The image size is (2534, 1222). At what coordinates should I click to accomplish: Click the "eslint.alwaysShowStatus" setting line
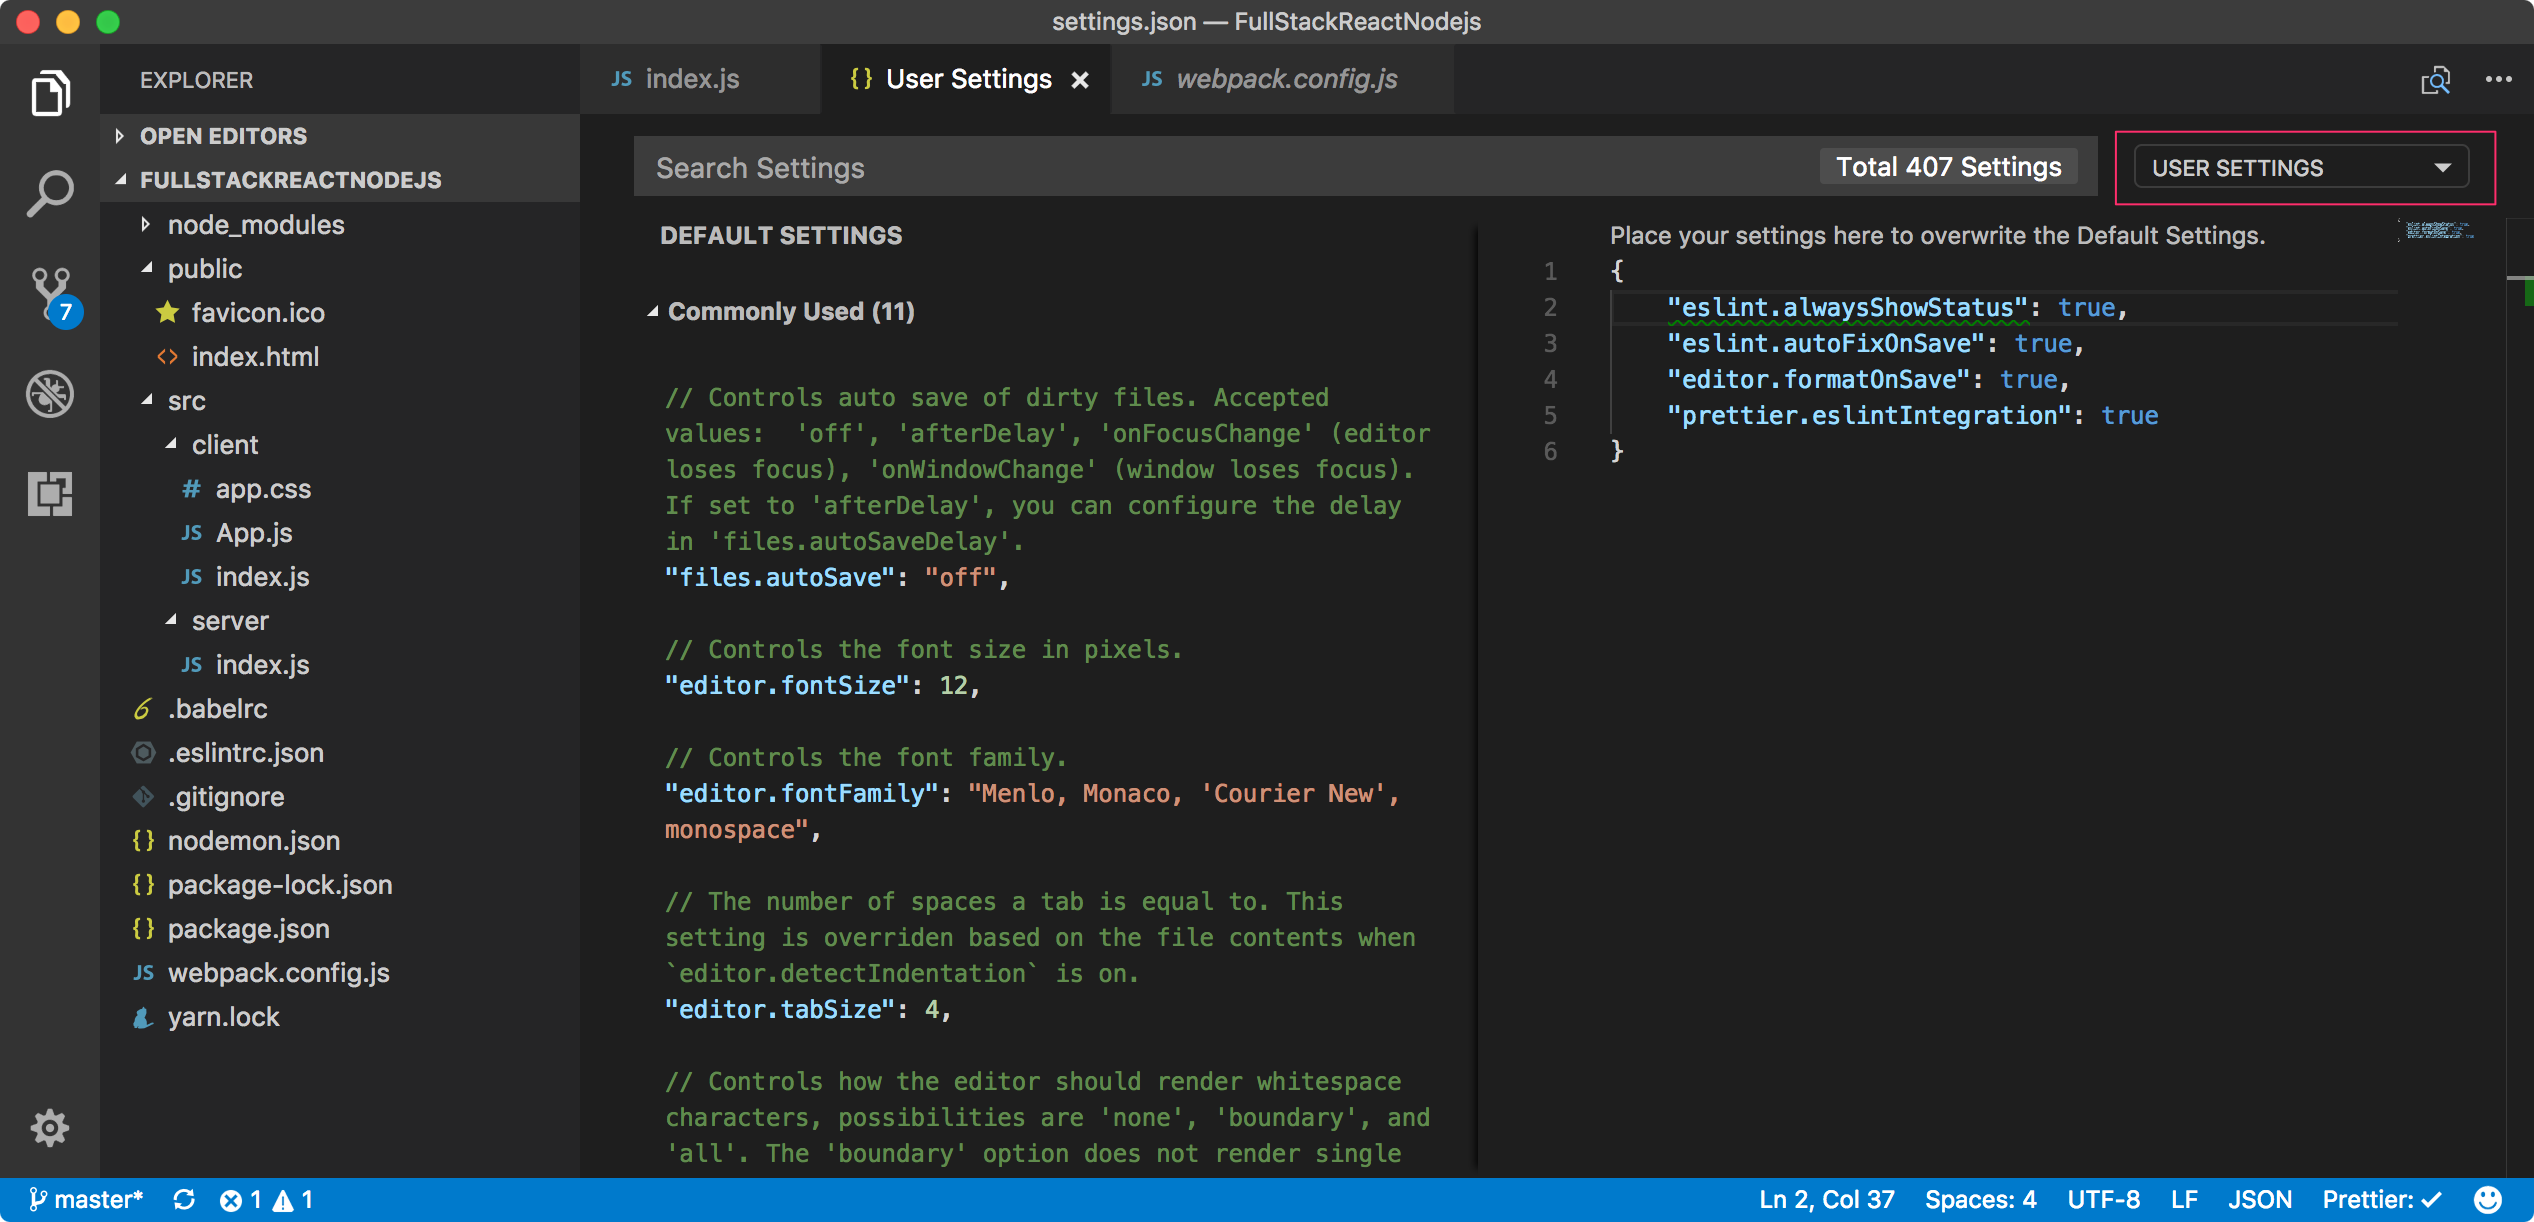point(1896,308)
